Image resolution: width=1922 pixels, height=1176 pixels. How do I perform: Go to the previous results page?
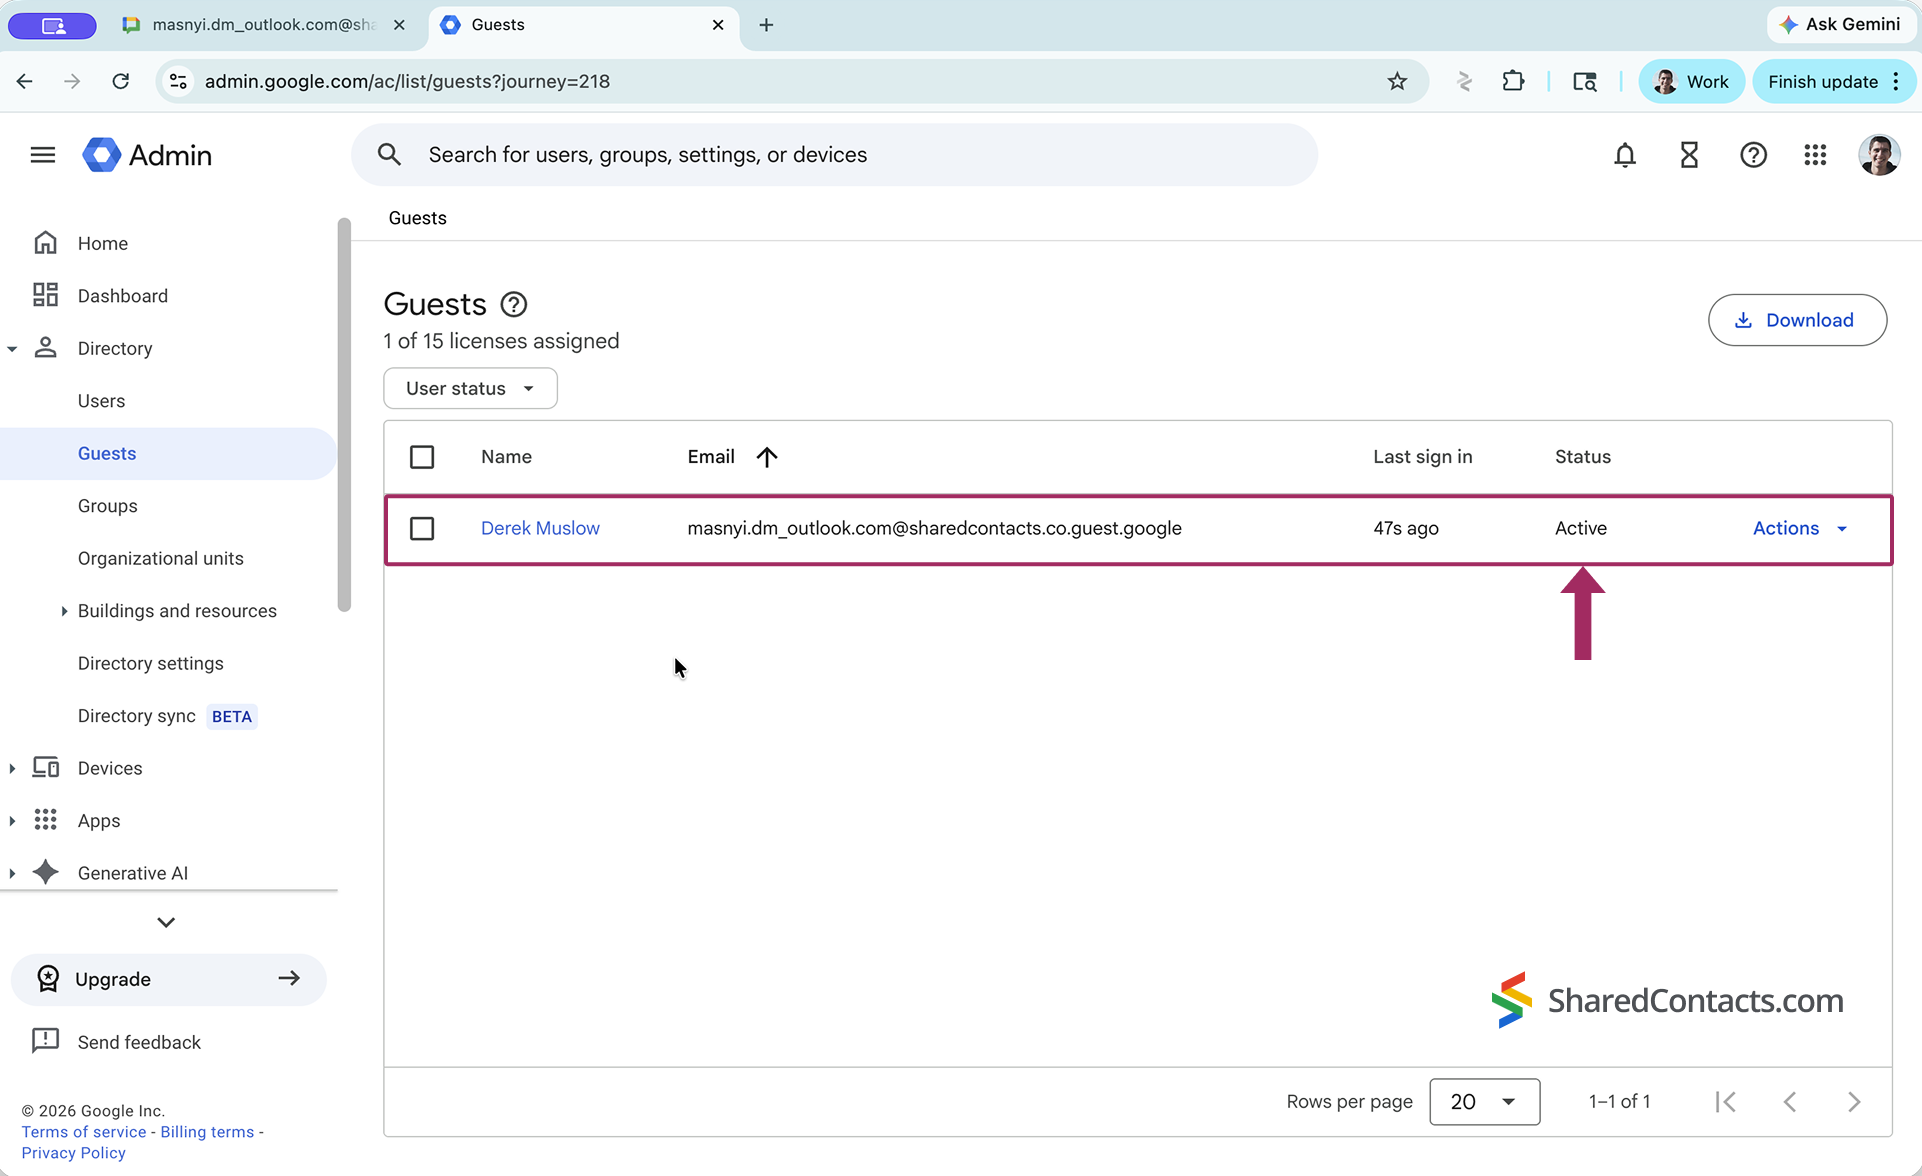(x=1790, y=1102)
